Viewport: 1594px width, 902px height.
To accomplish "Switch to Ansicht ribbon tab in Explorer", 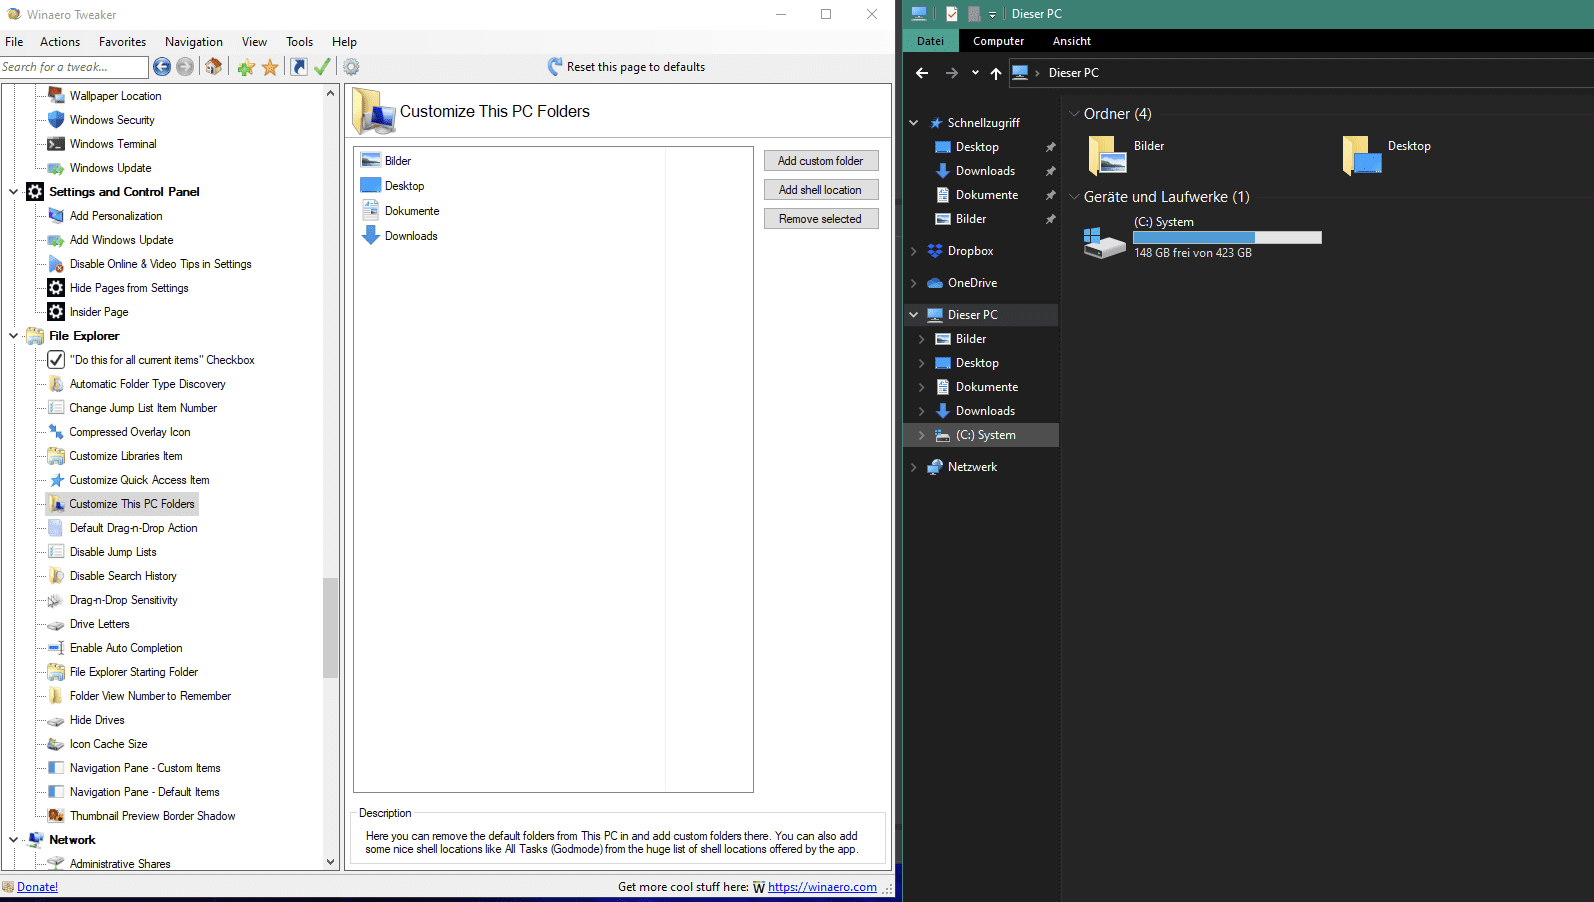I will pos(1071,41).
